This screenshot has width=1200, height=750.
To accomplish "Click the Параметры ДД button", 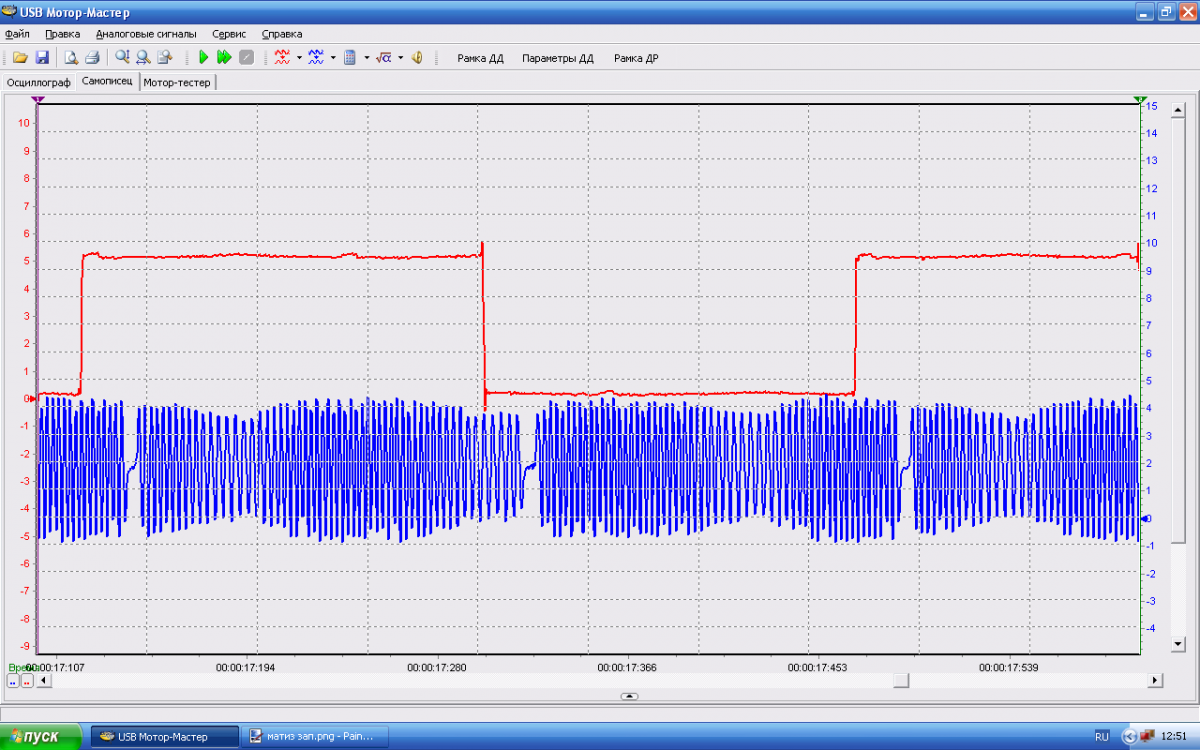I will pyautogui.click(x=557, y=58).
